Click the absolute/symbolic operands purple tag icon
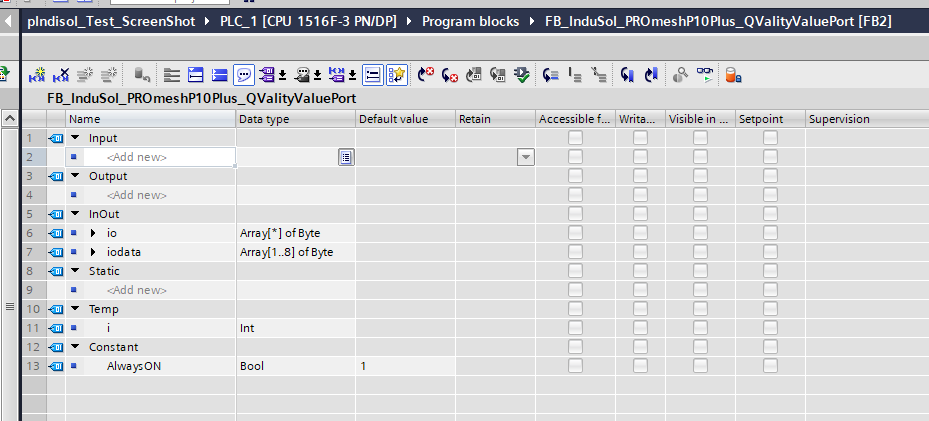Viewport: 929px width, 421px height. click(x=268, y=75)
